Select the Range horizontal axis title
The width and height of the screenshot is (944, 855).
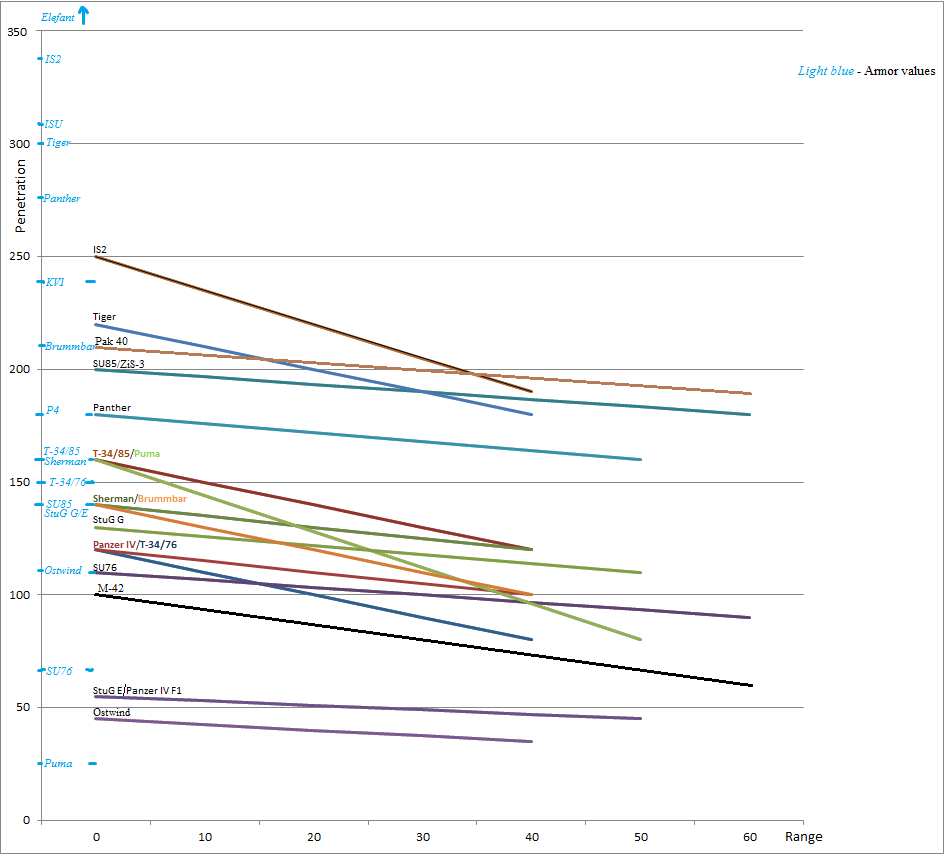803,836
